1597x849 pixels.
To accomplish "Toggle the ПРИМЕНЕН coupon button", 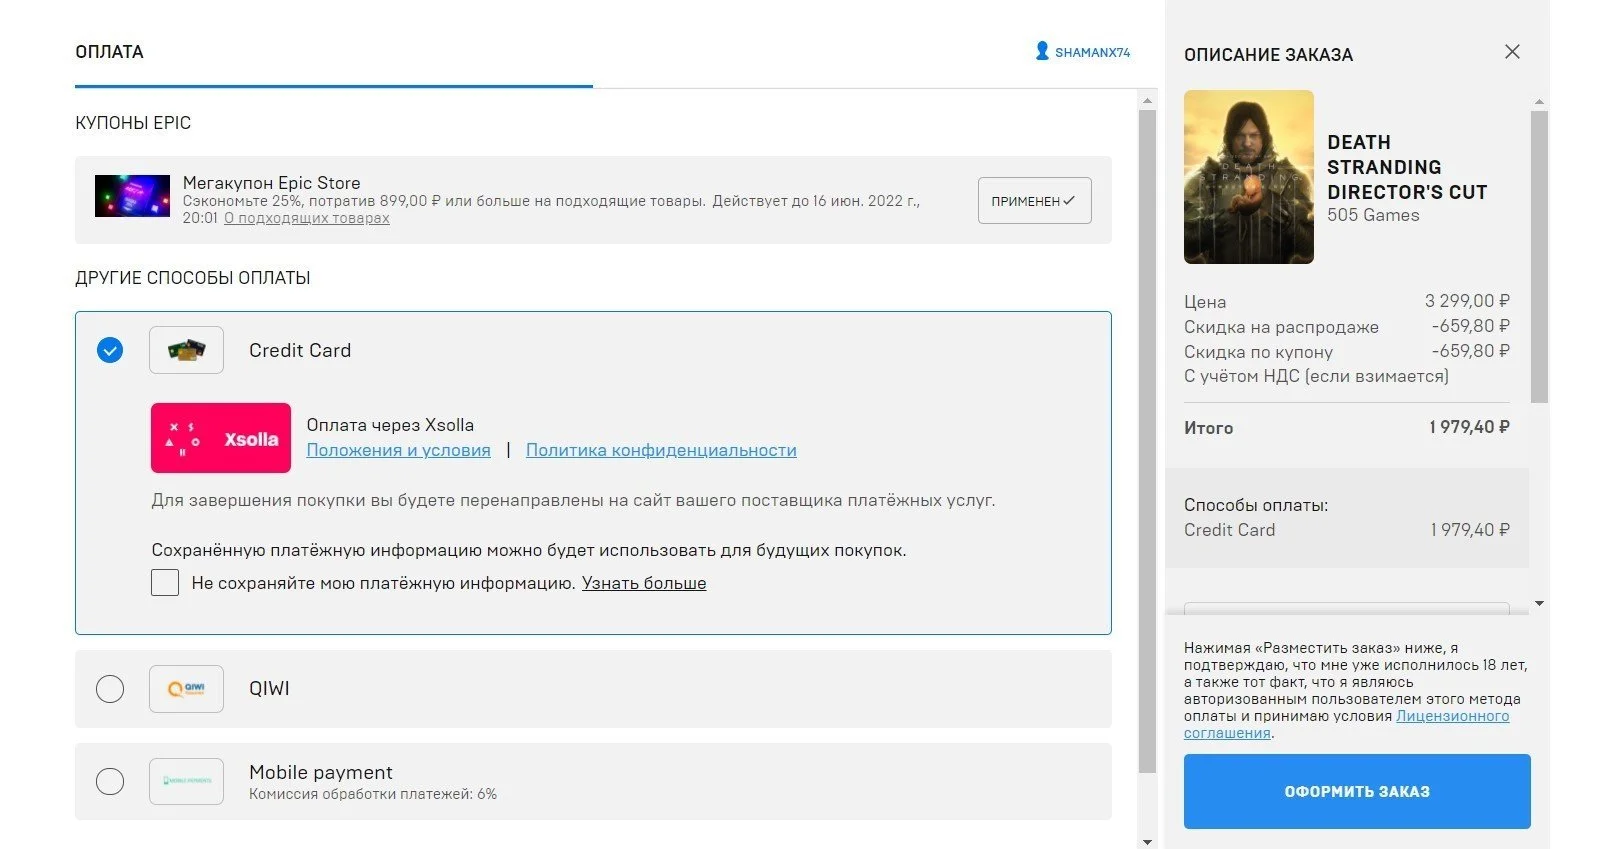I will pos(1034,201).
